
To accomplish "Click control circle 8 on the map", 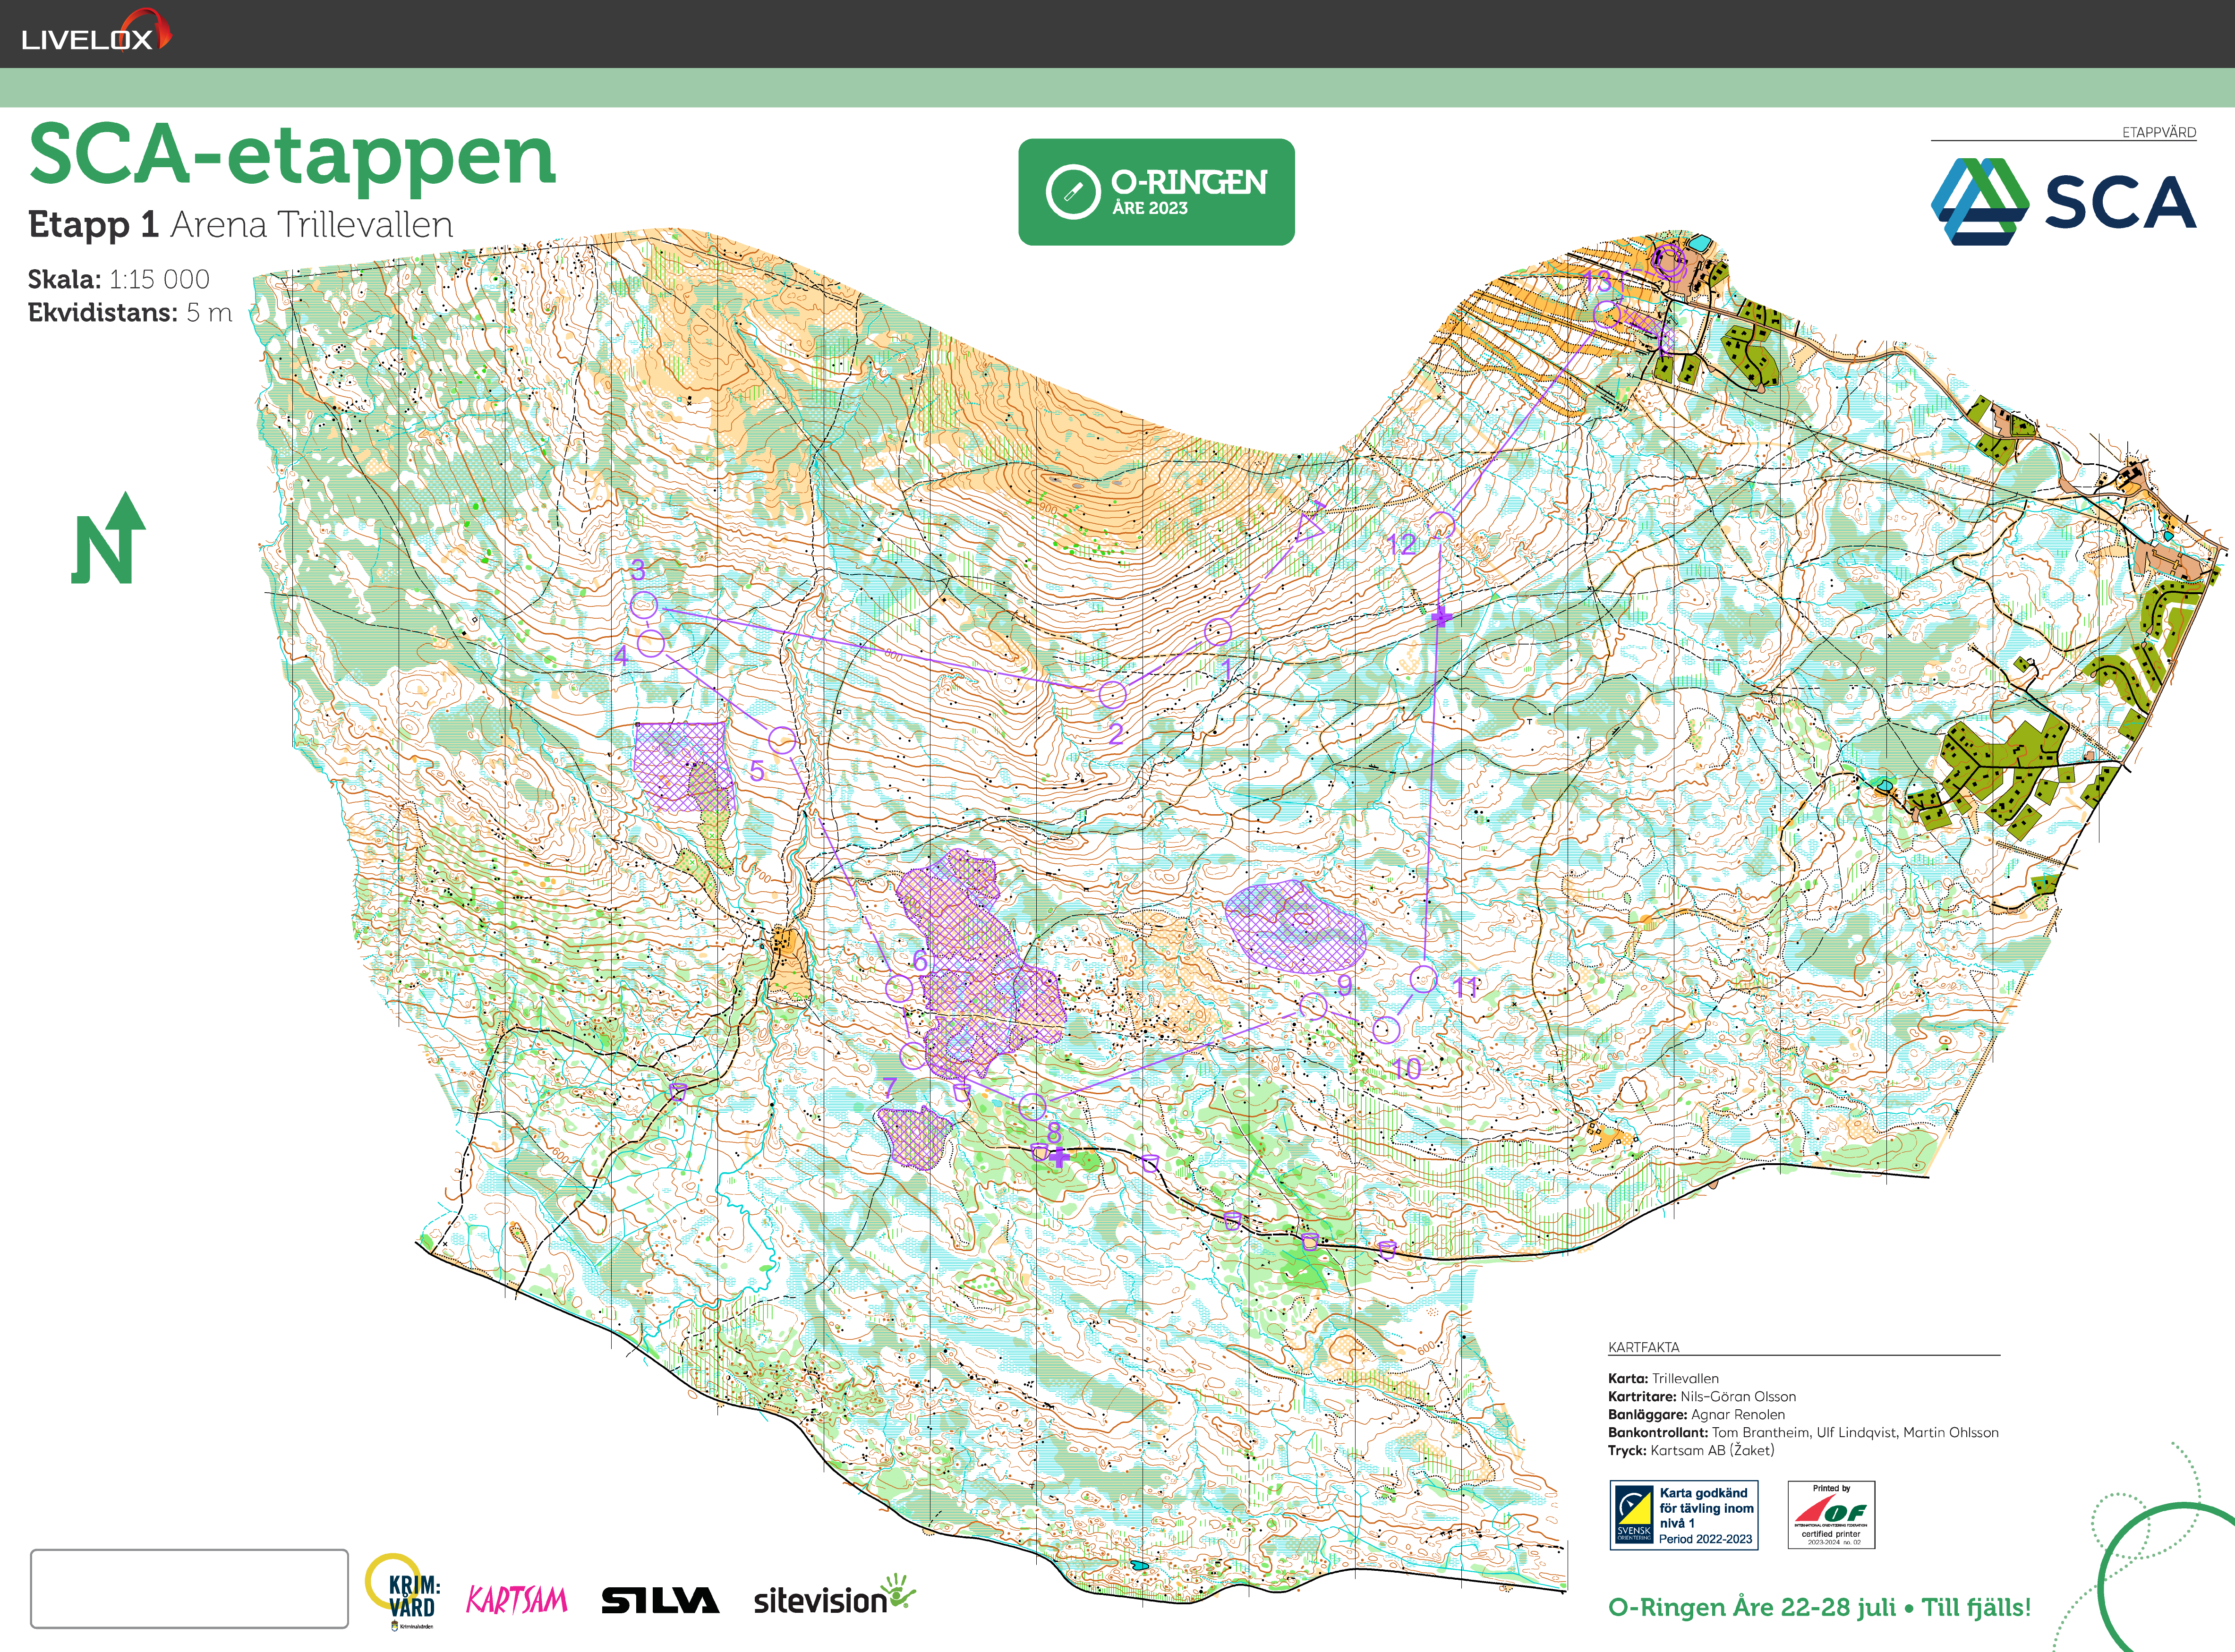I will point(1032,1106).
